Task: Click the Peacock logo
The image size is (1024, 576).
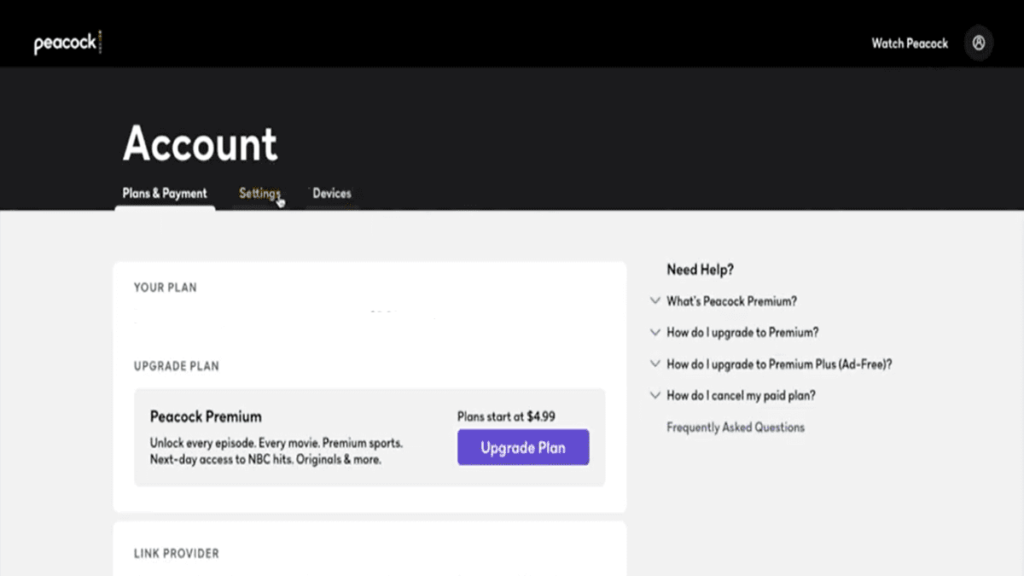Action: point(67,44)
